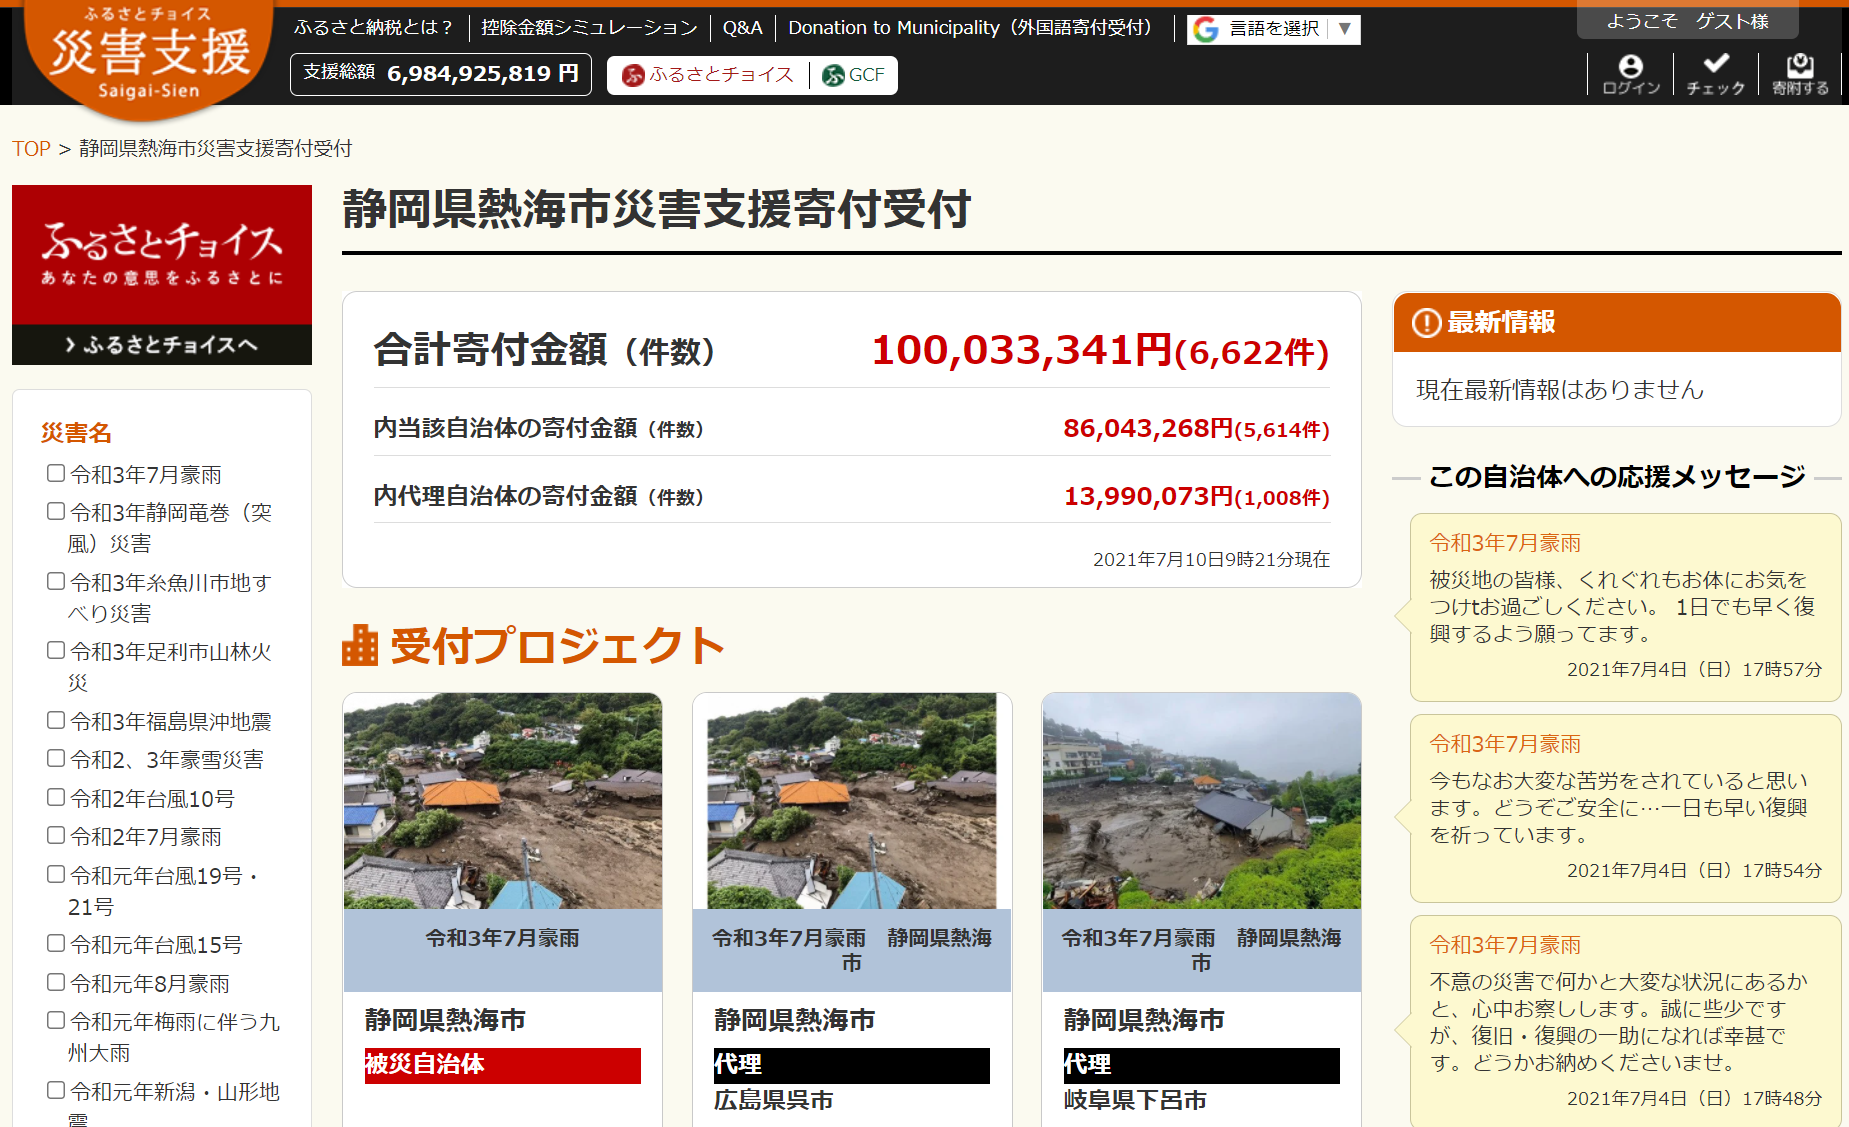The width and height of the screenshot is (1849, 1127).
Task: Click the Donate icon in header
Action: click(x=1800, y=66)
